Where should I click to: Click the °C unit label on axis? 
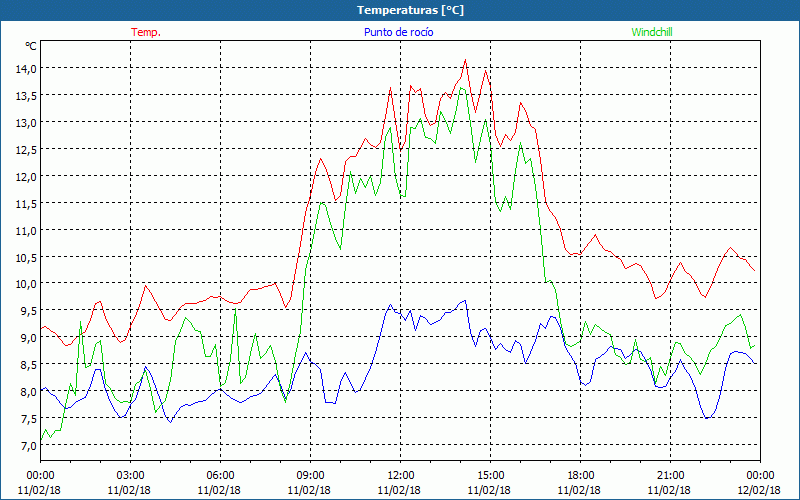point(31,46)
